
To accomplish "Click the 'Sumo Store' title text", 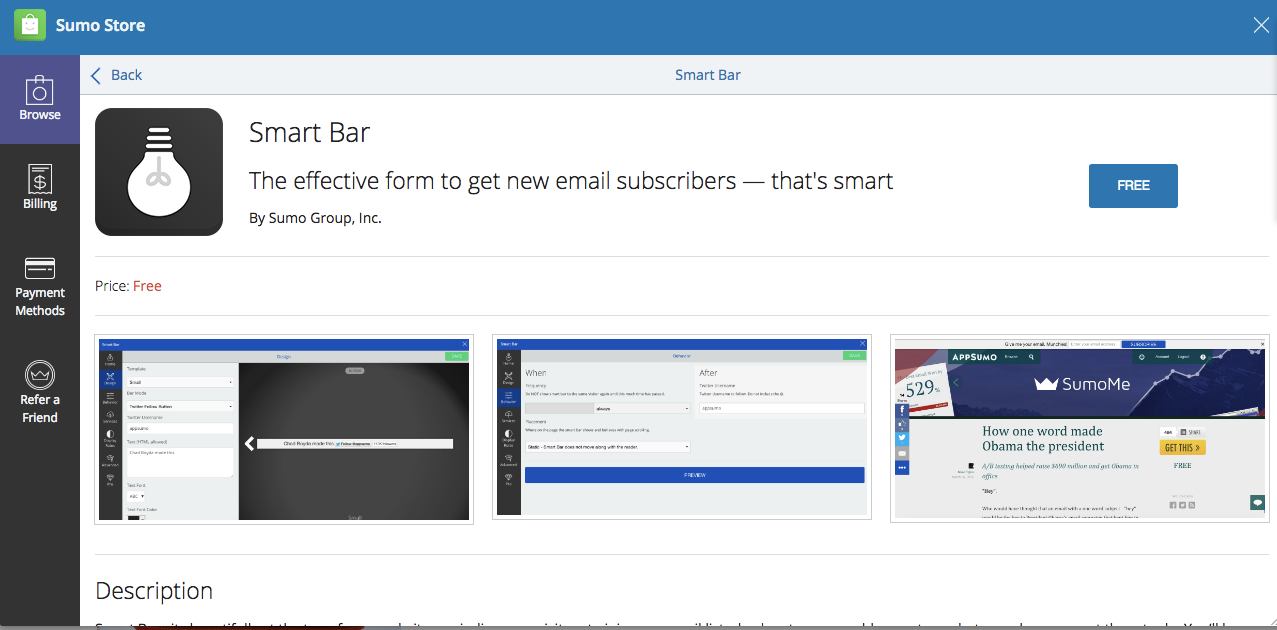I will [100, 25].
